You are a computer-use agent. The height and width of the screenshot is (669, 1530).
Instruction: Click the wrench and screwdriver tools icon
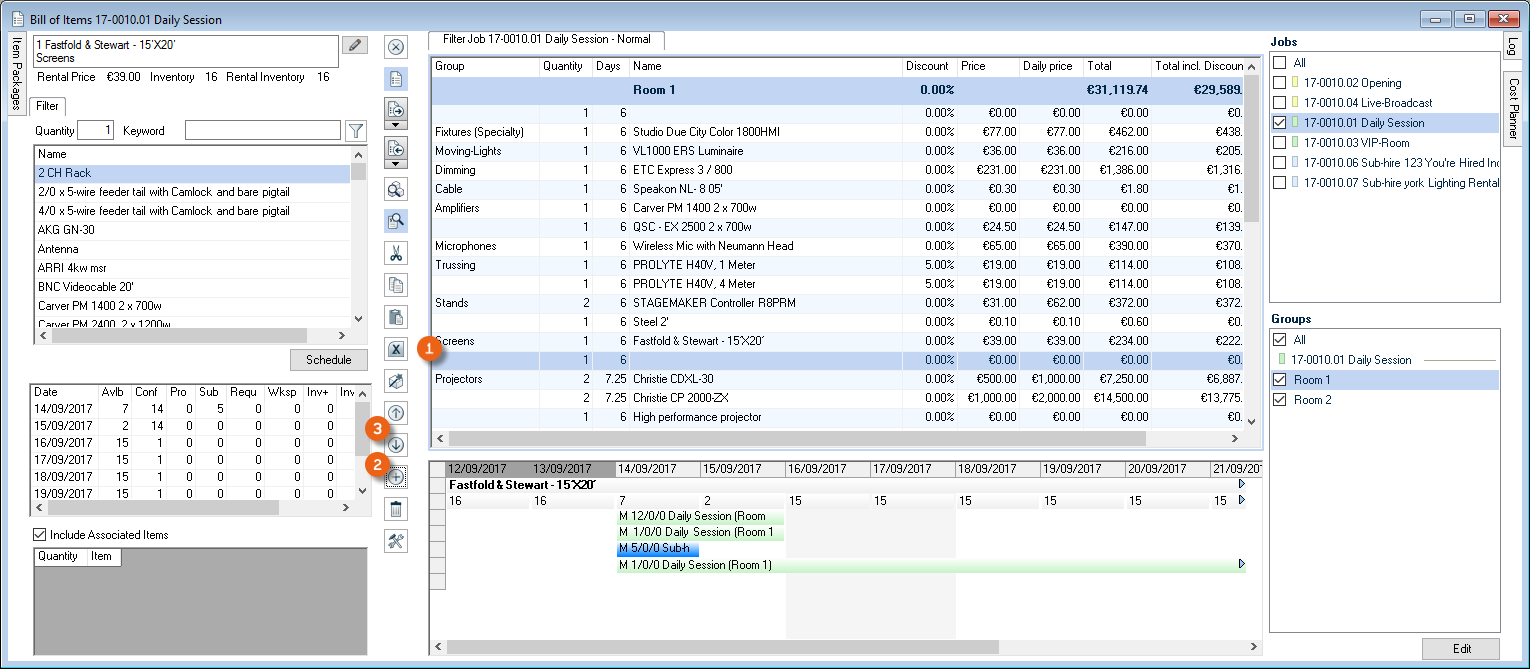pyautogui.click(x=395, y=541)
